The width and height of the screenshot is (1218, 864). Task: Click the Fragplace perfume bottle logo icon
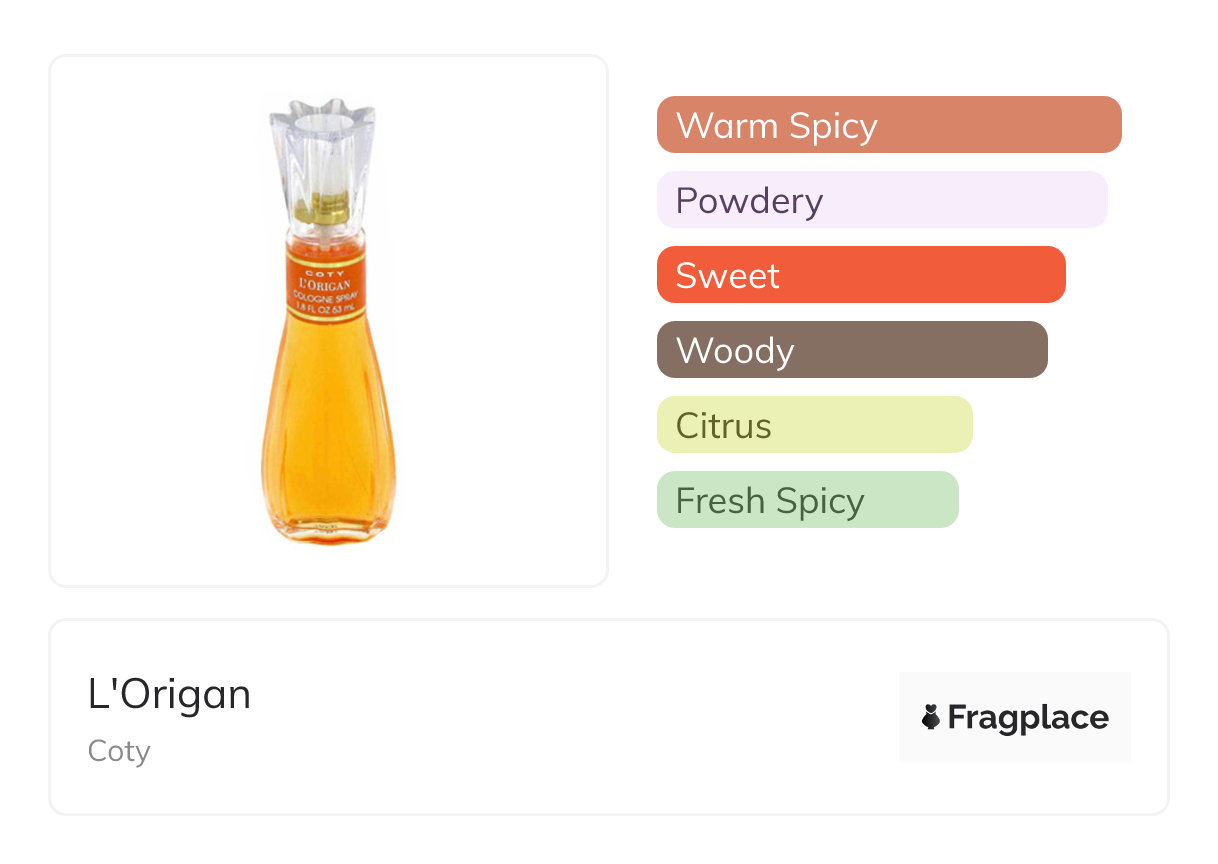tap(931, 717)
